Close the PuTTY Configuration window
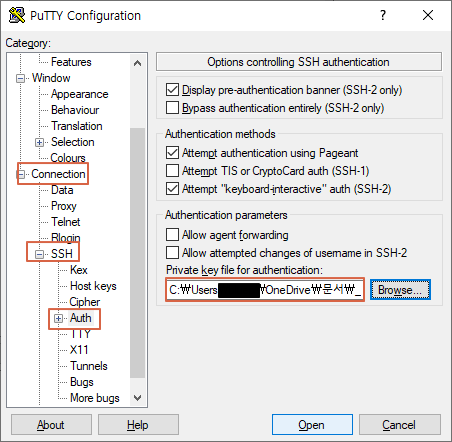The height and width of the screenshot is (442, 452). 428,15
